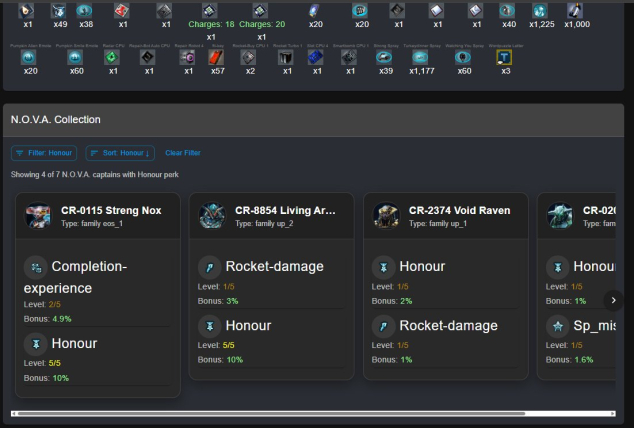The height and width of the screenshot is (428, 634).
Task: Select the inventory item showing x1,225
Action: [541, 11]
